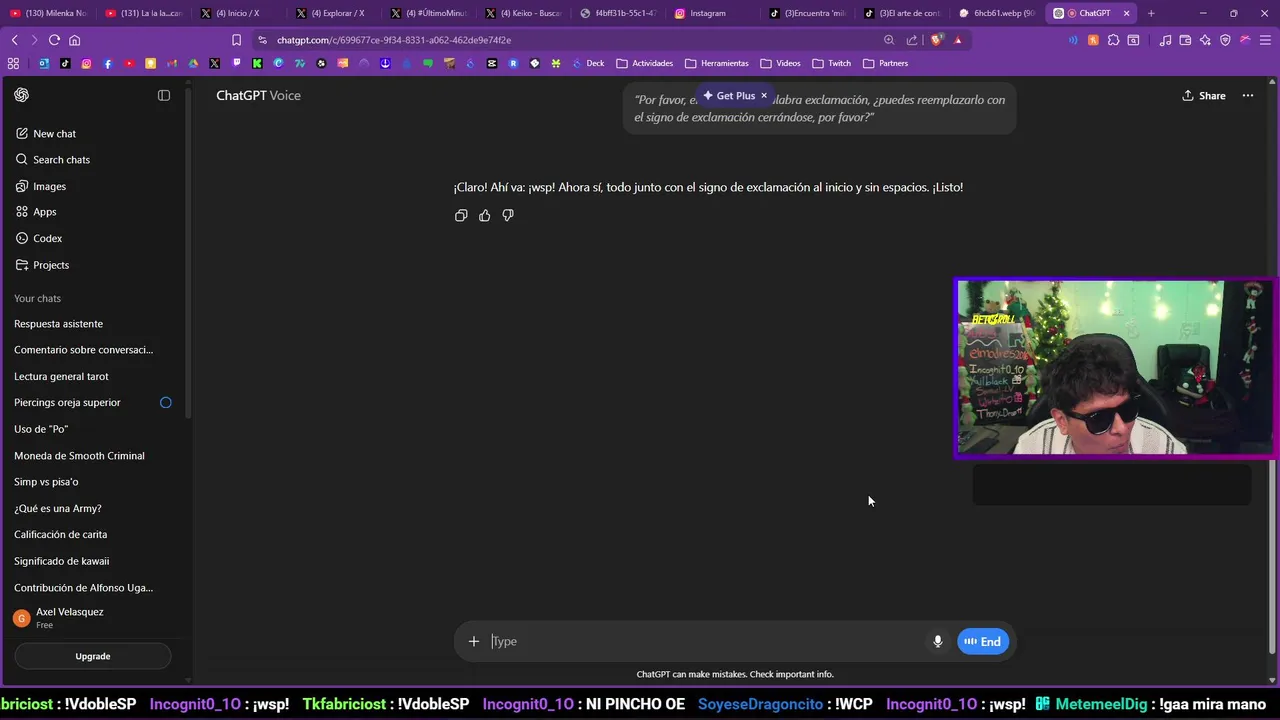
Task: Open the attachment plus menu in composer
Action: pyautogui.click(x=474, y=642)
